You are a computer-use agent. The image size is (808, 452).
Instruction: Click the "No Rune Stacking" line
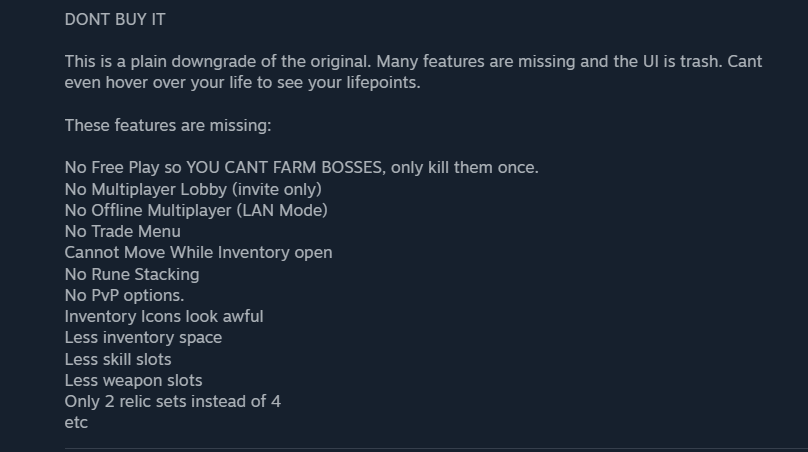pyautogui.click(x=132, y=274)
